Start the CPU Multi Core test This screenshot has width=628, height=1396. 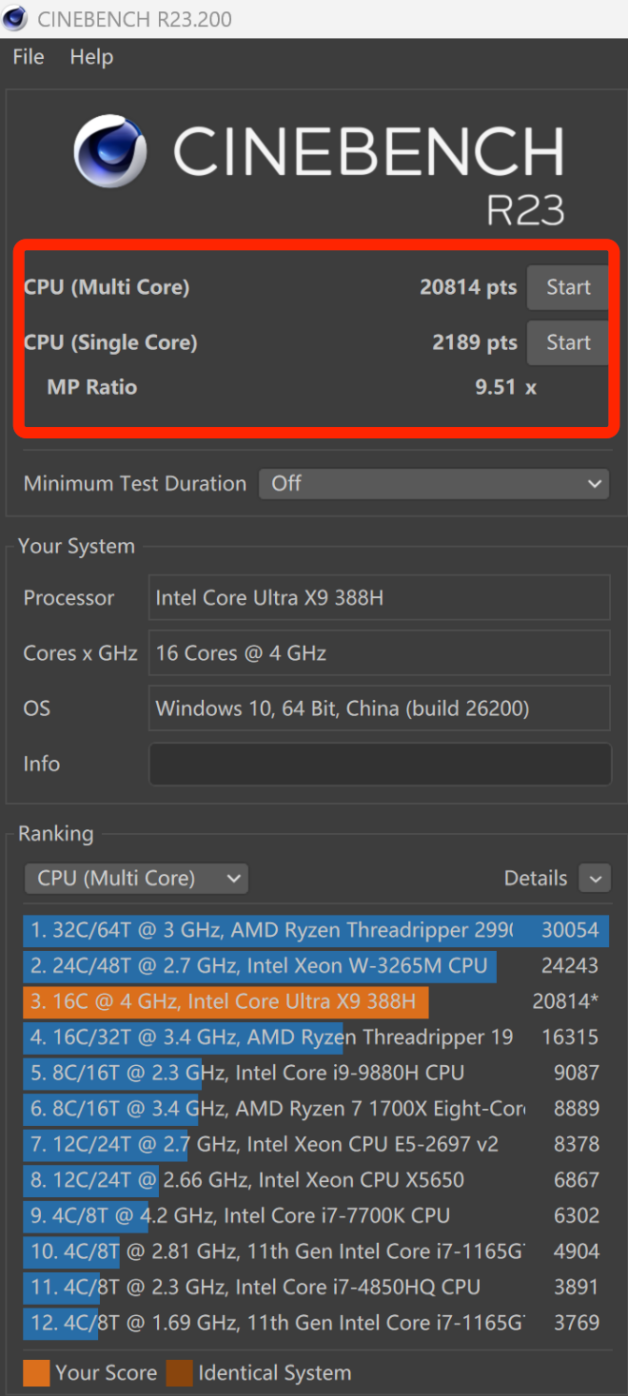(x=567, y=288)
